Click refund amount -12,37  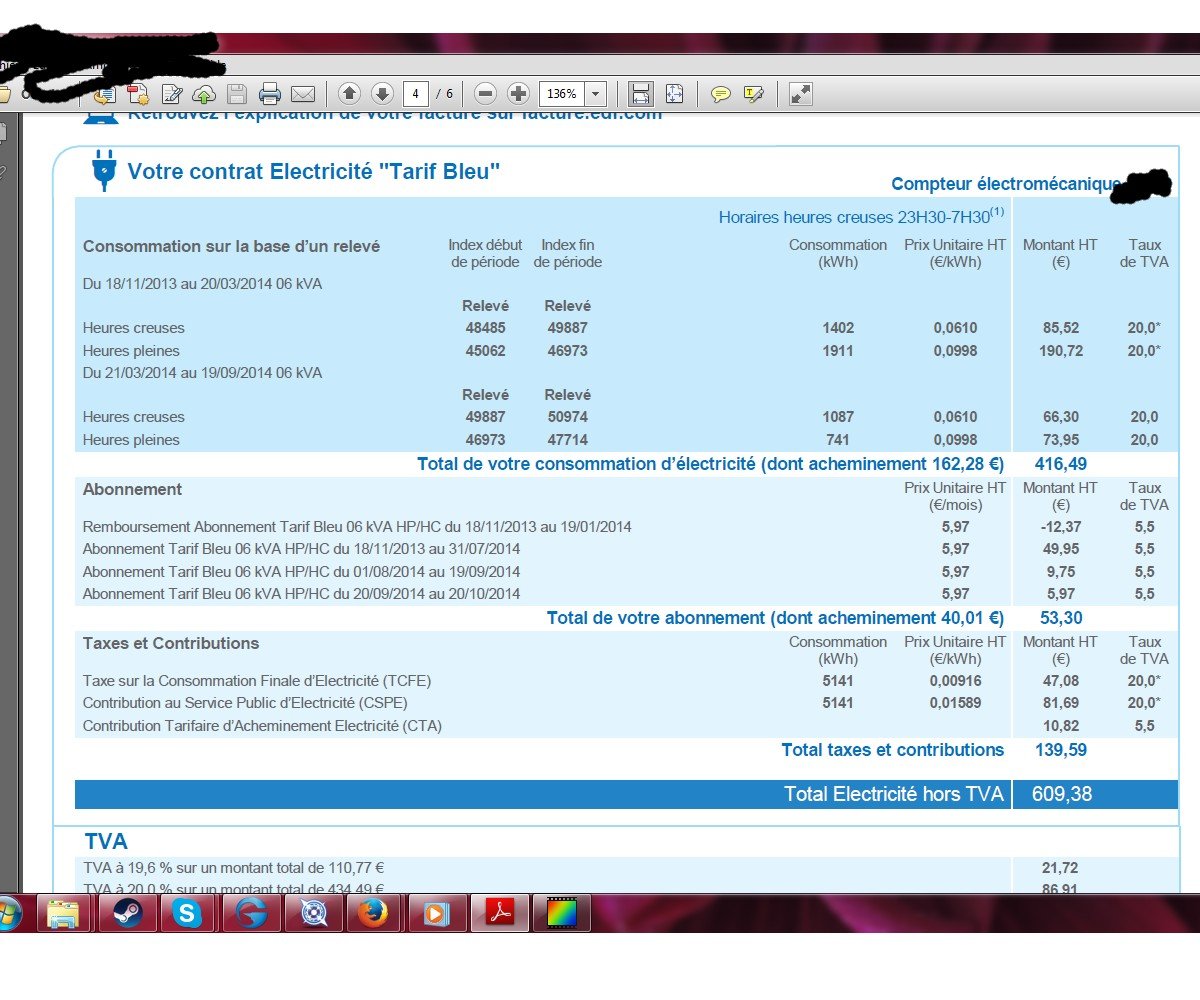tap(1061, 527)
